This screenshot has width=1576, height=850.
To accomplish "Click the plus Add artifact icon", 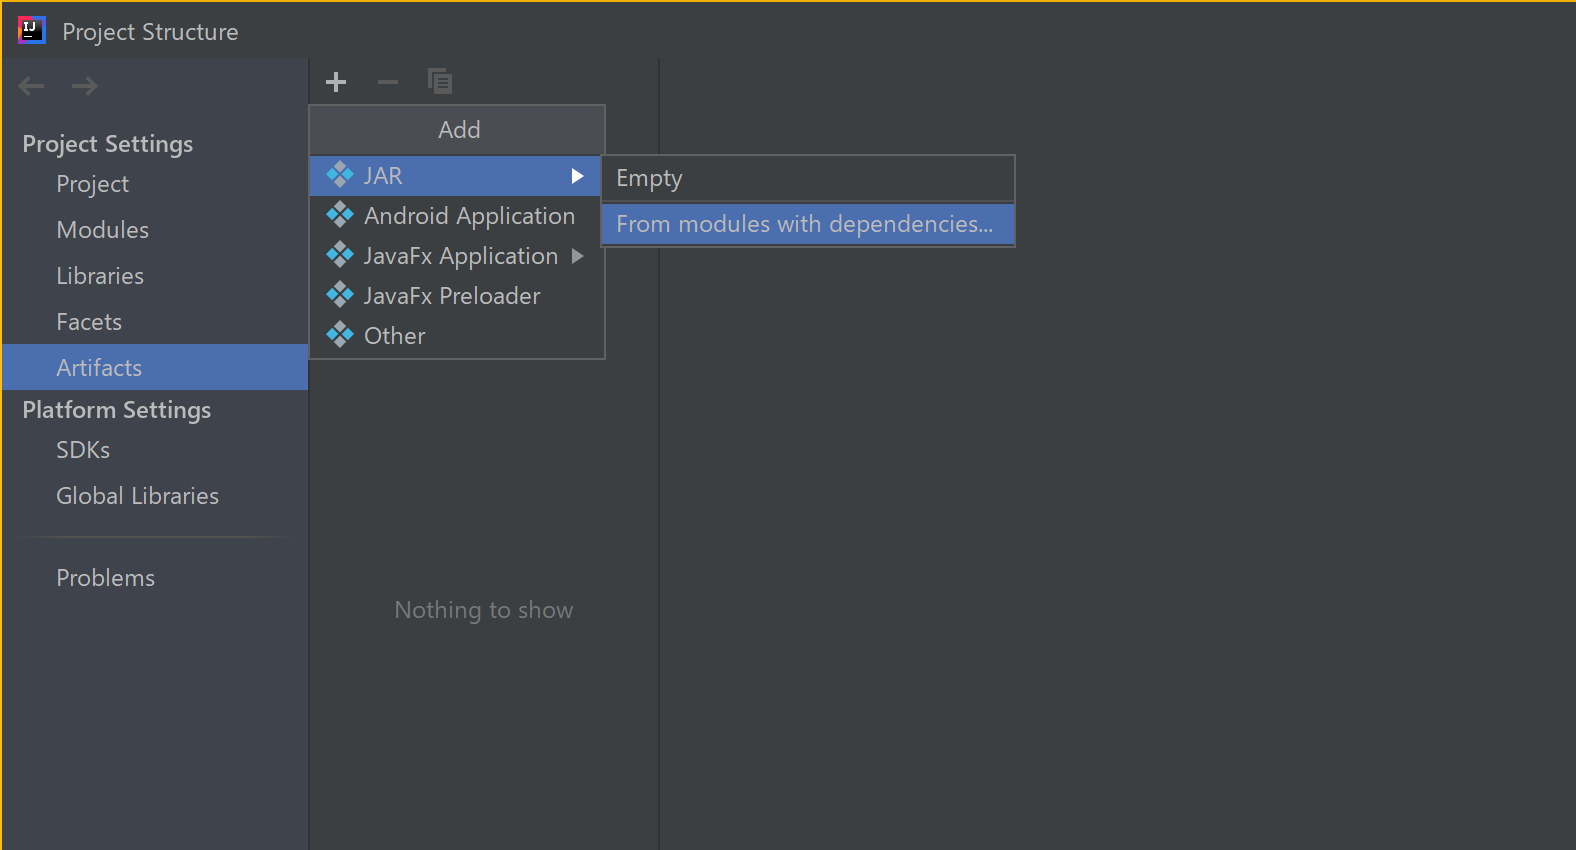I will (336, 82).
